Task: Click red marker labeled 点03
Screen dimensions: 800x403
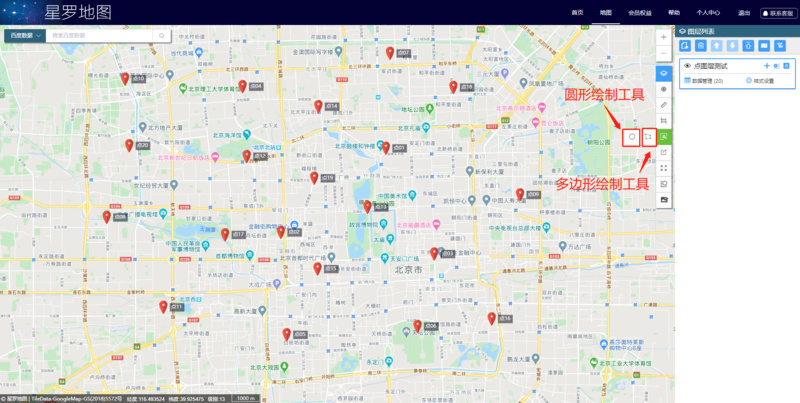Action: [434, 254]
